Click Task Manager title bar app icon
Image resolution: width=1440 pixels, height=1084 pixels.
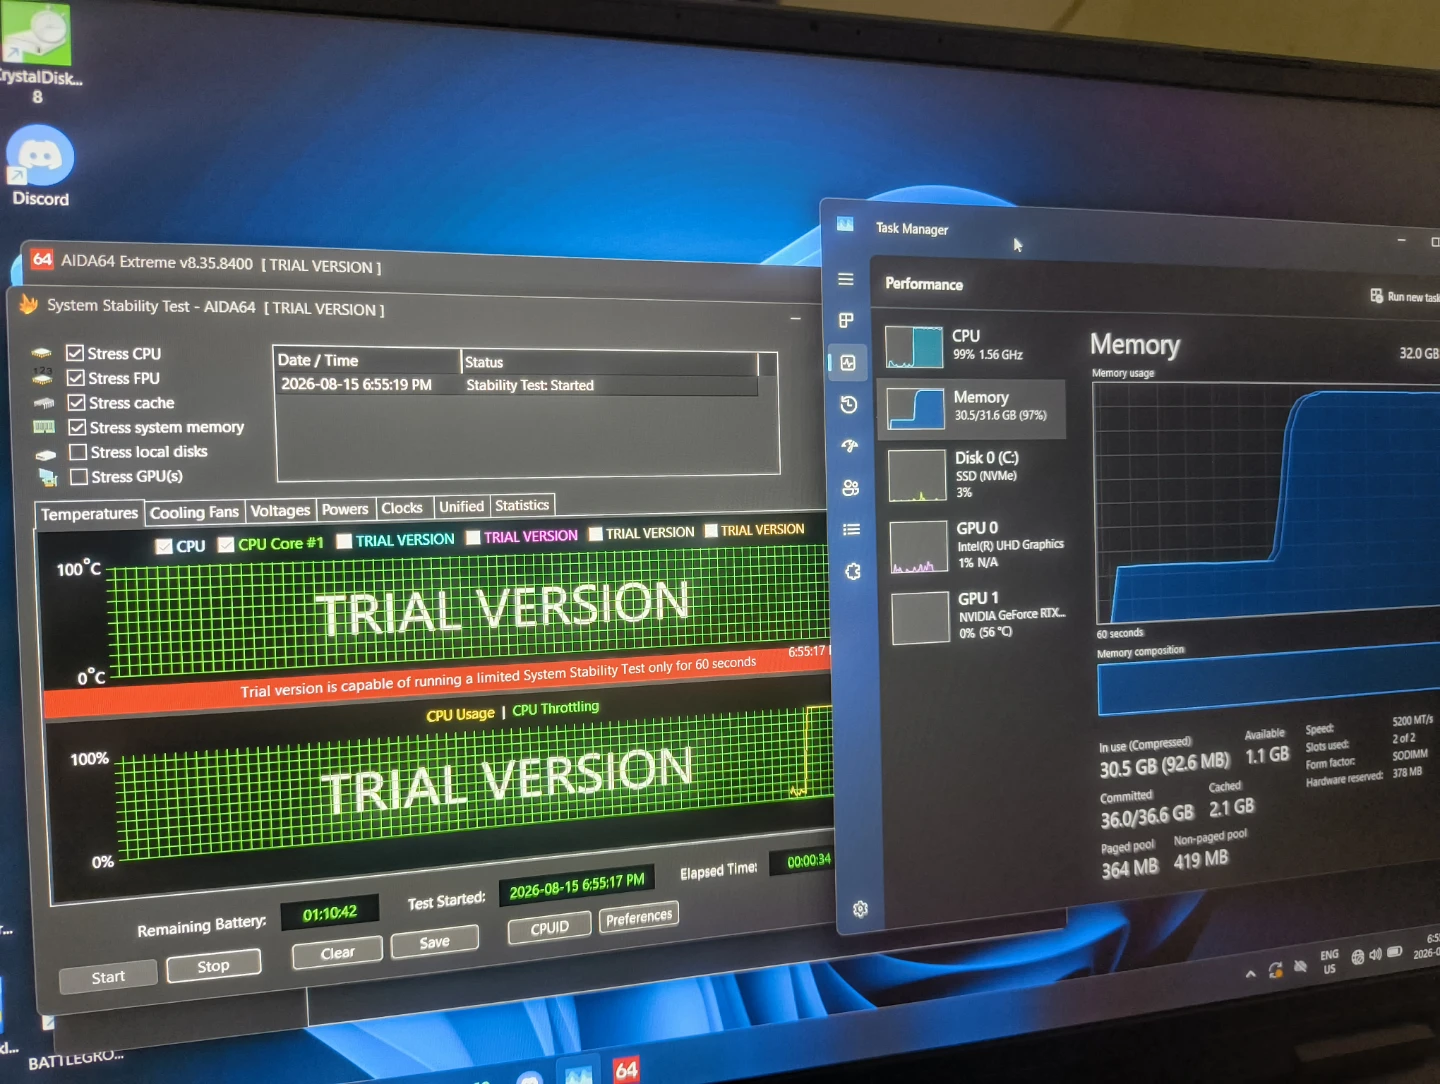coord(846,225)
